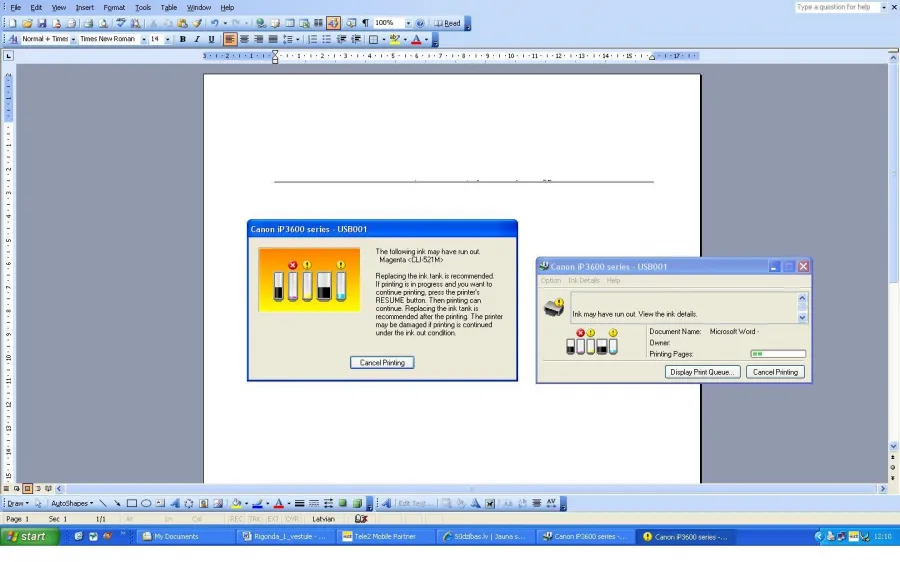Open the Tools menu
The image size is (900, 562).
coord(143,7)
